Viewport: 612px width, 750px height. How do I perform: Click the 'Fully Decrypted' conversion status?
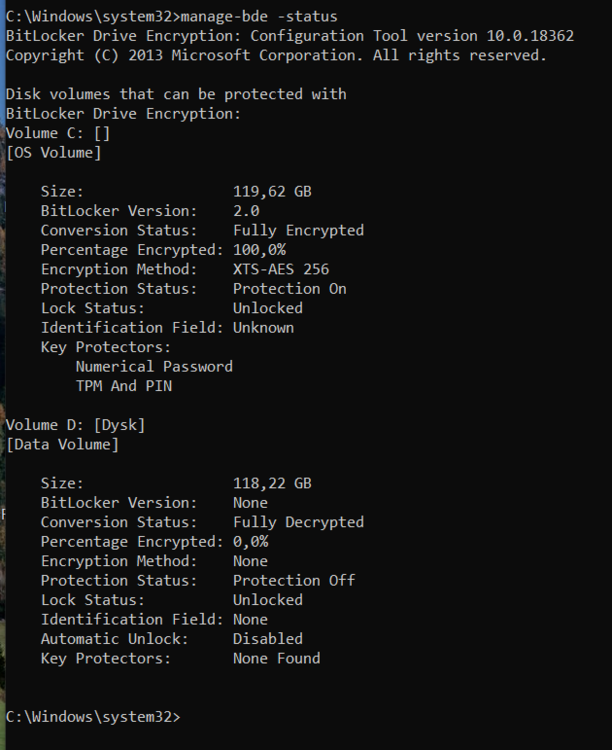pyautogui.click(x=299, y=522)
